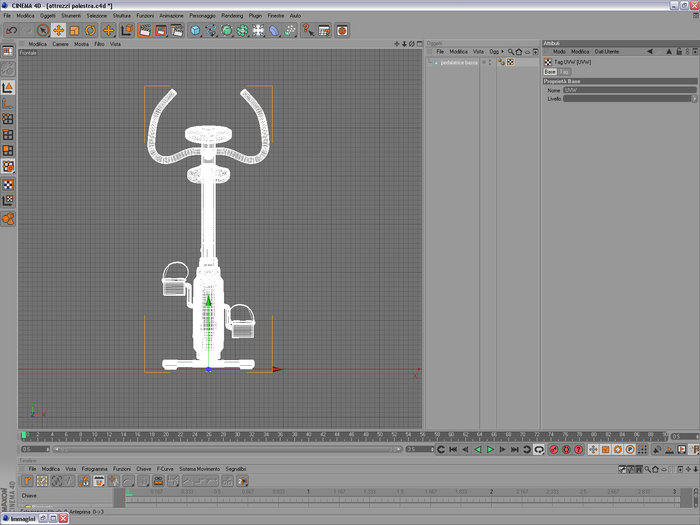
Task: Open the deformer capsule icon
Action: (x=274, y=30)
